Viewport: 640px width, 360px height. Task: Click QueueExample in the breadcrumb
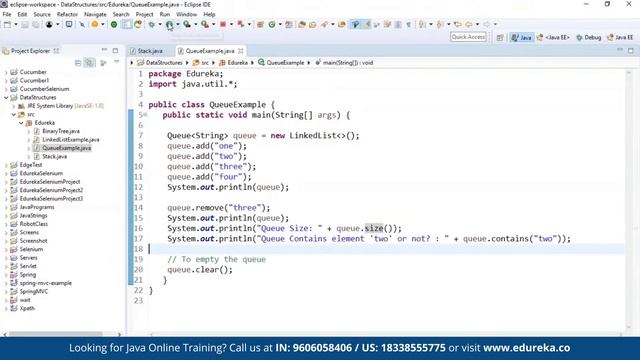click(285, 63)
